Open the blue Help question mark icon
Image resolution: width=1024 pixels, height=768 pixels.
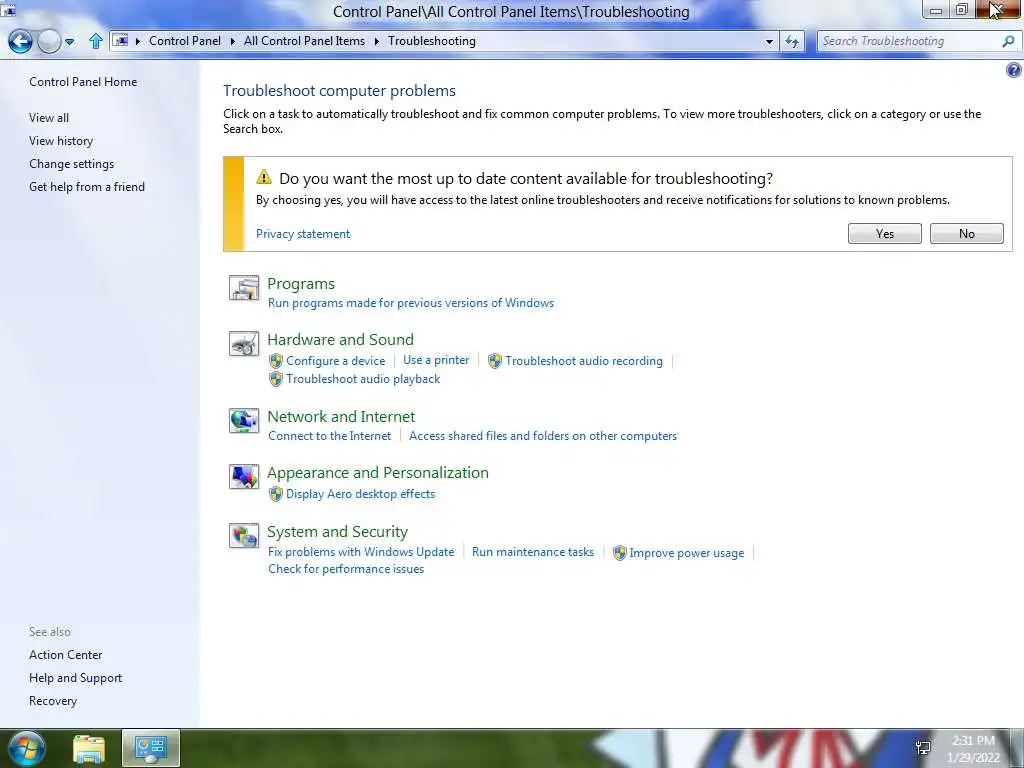click(1014, 70)
